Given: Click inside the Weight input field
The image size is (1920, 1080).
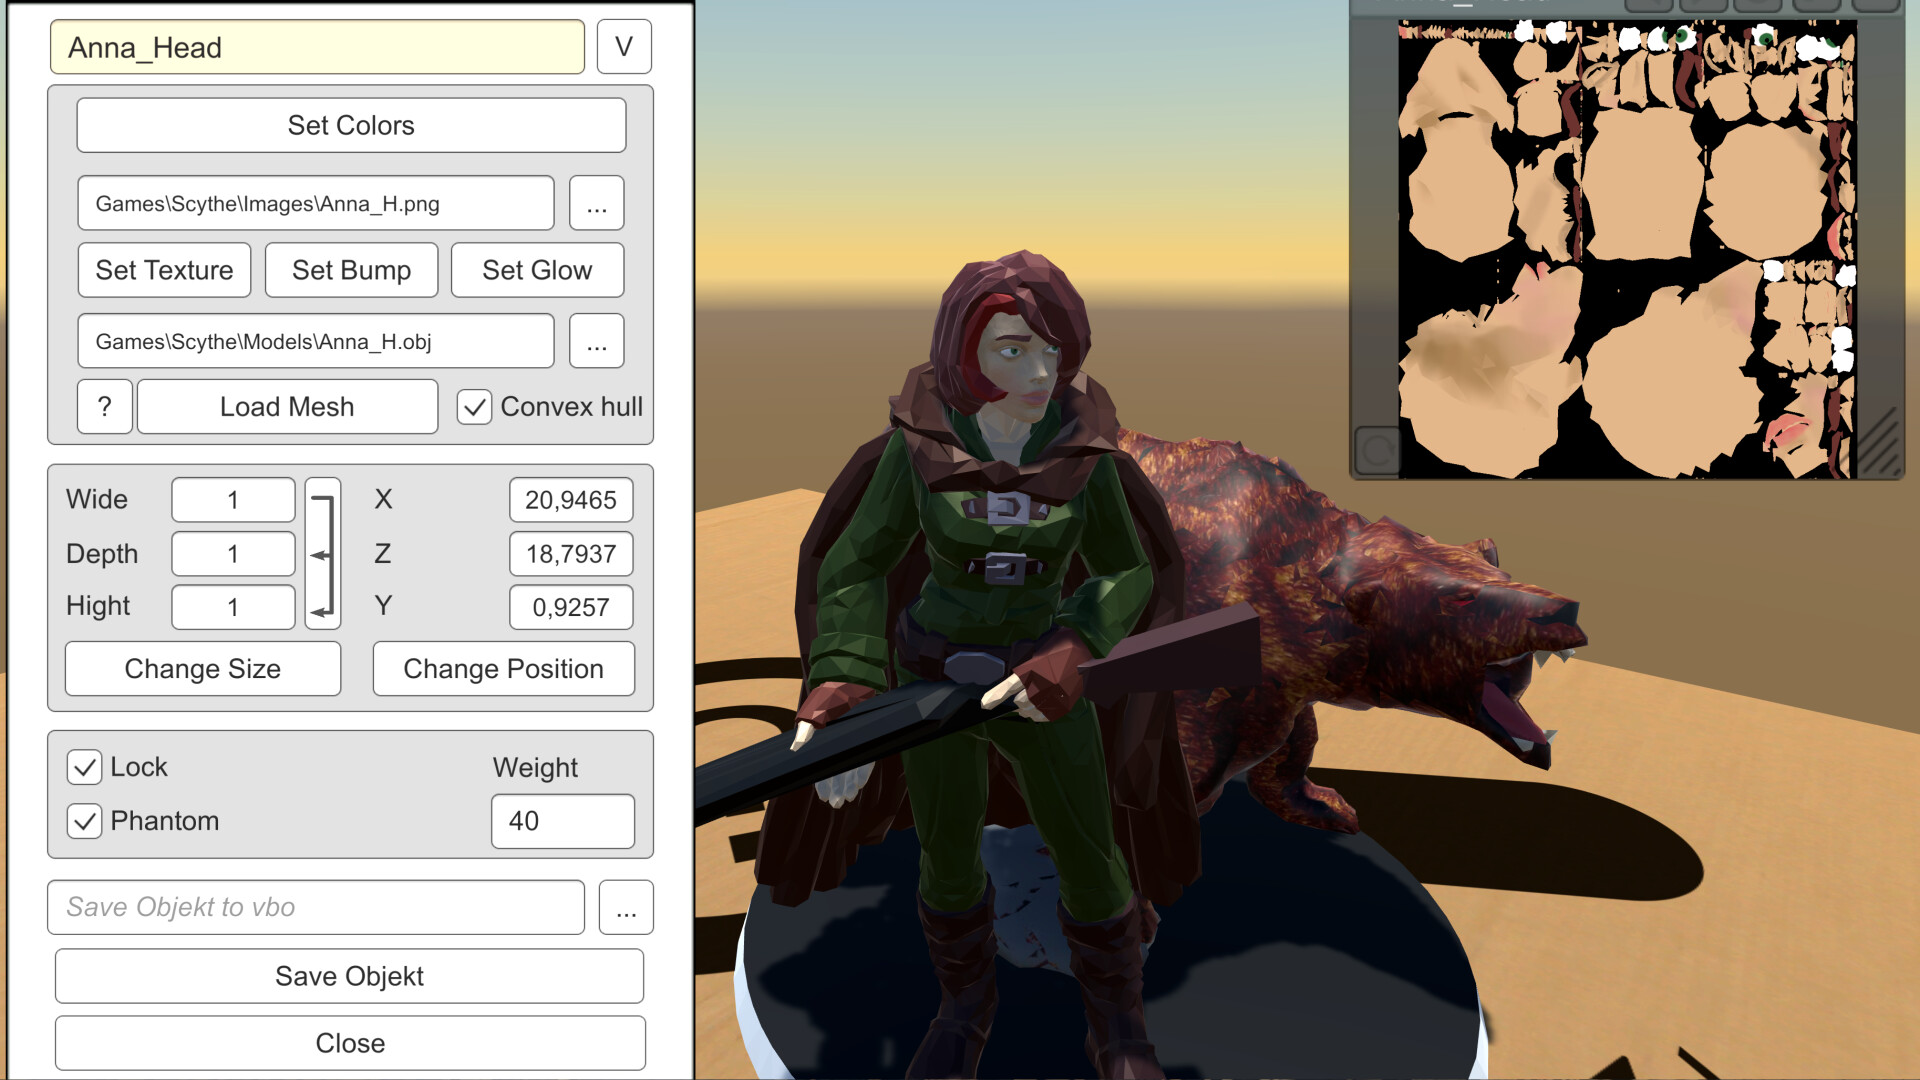Looking at the screenshot, I should click(562, 821).
